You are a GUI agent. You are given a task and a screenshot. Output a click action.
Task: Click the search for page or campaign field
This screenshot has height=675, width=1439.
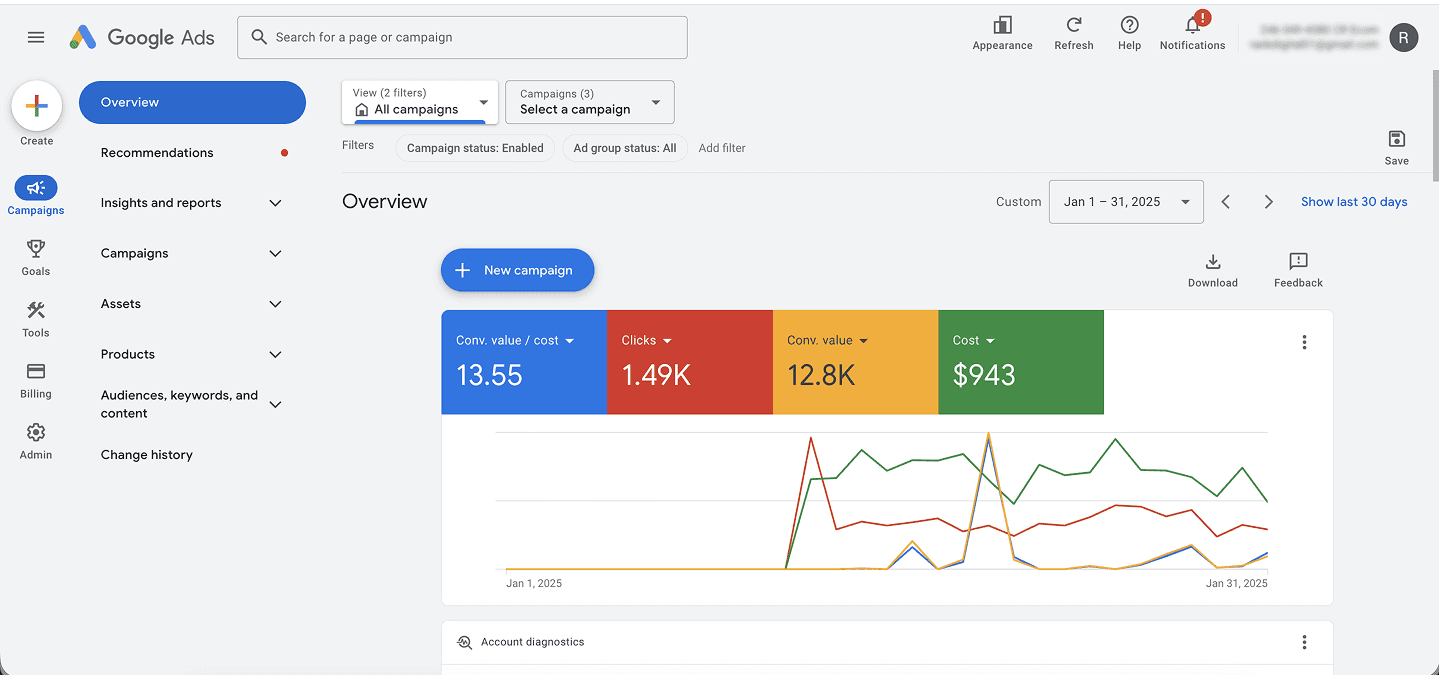coord(462,37)
